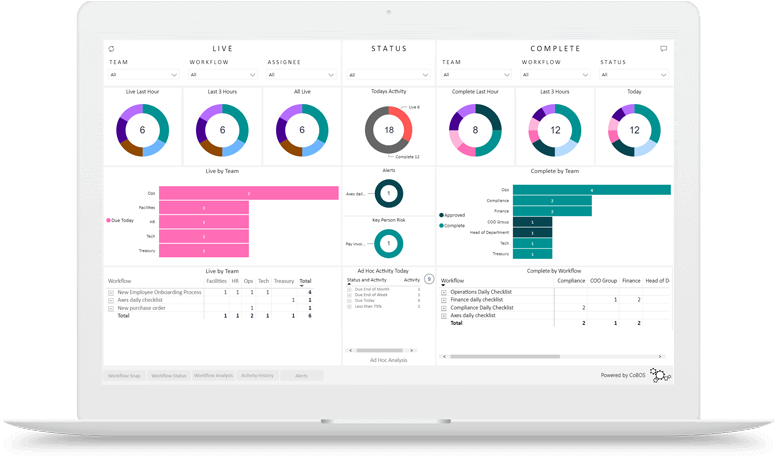The width and height of the screenshot is (778, 458).
Task: Click the All Live donut chart
Action: (302, 130)
